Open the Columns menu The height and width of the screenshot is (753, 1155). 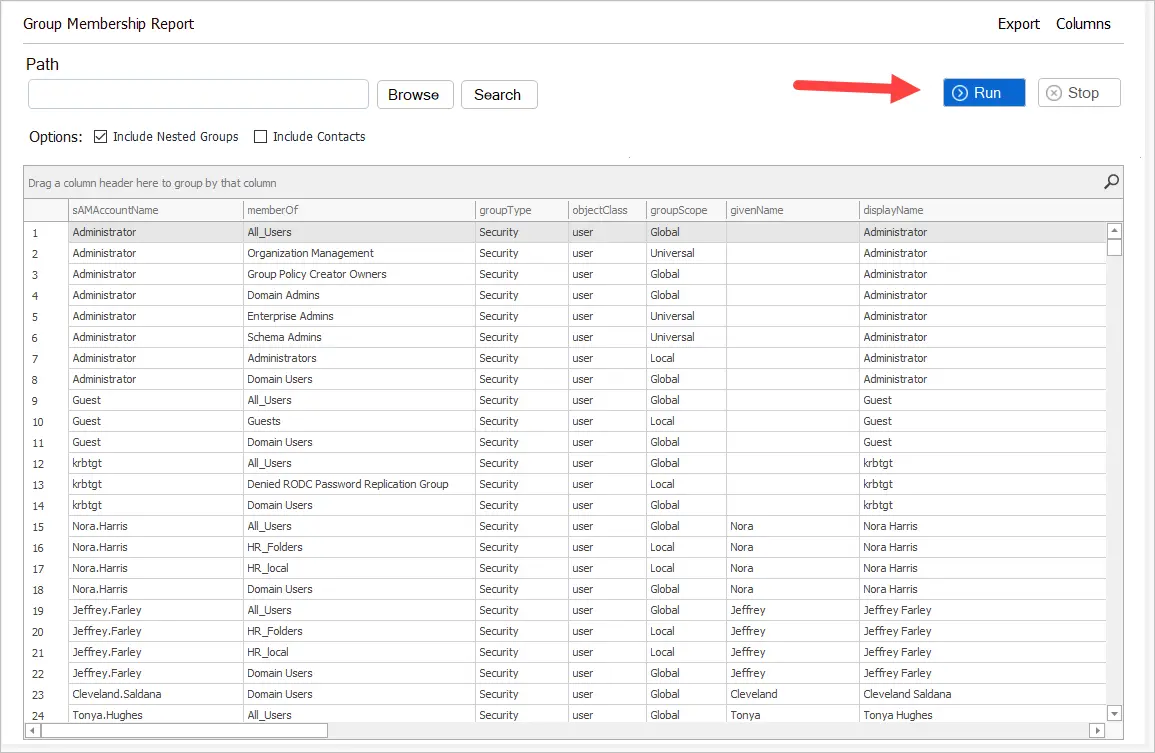[1083, 24]
